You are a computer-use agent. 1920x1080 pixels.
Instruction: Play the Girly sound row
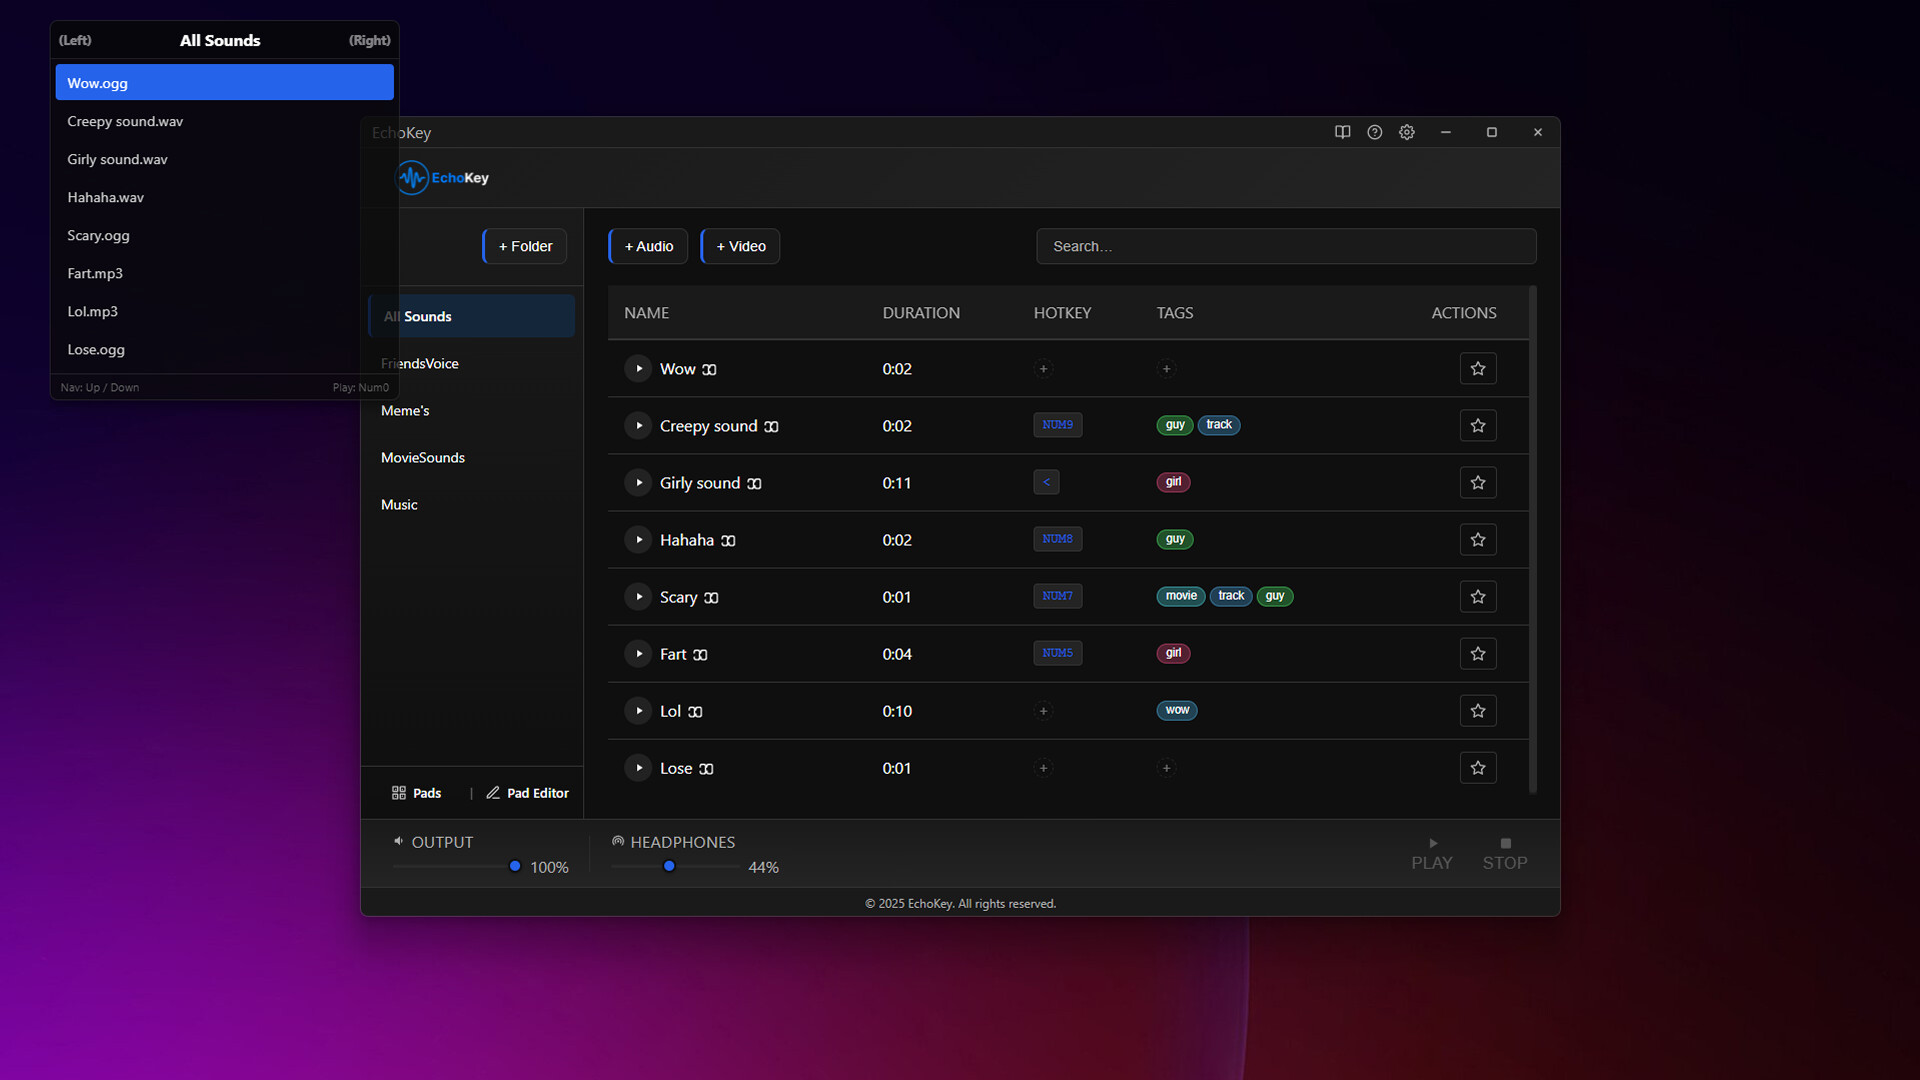638,483
